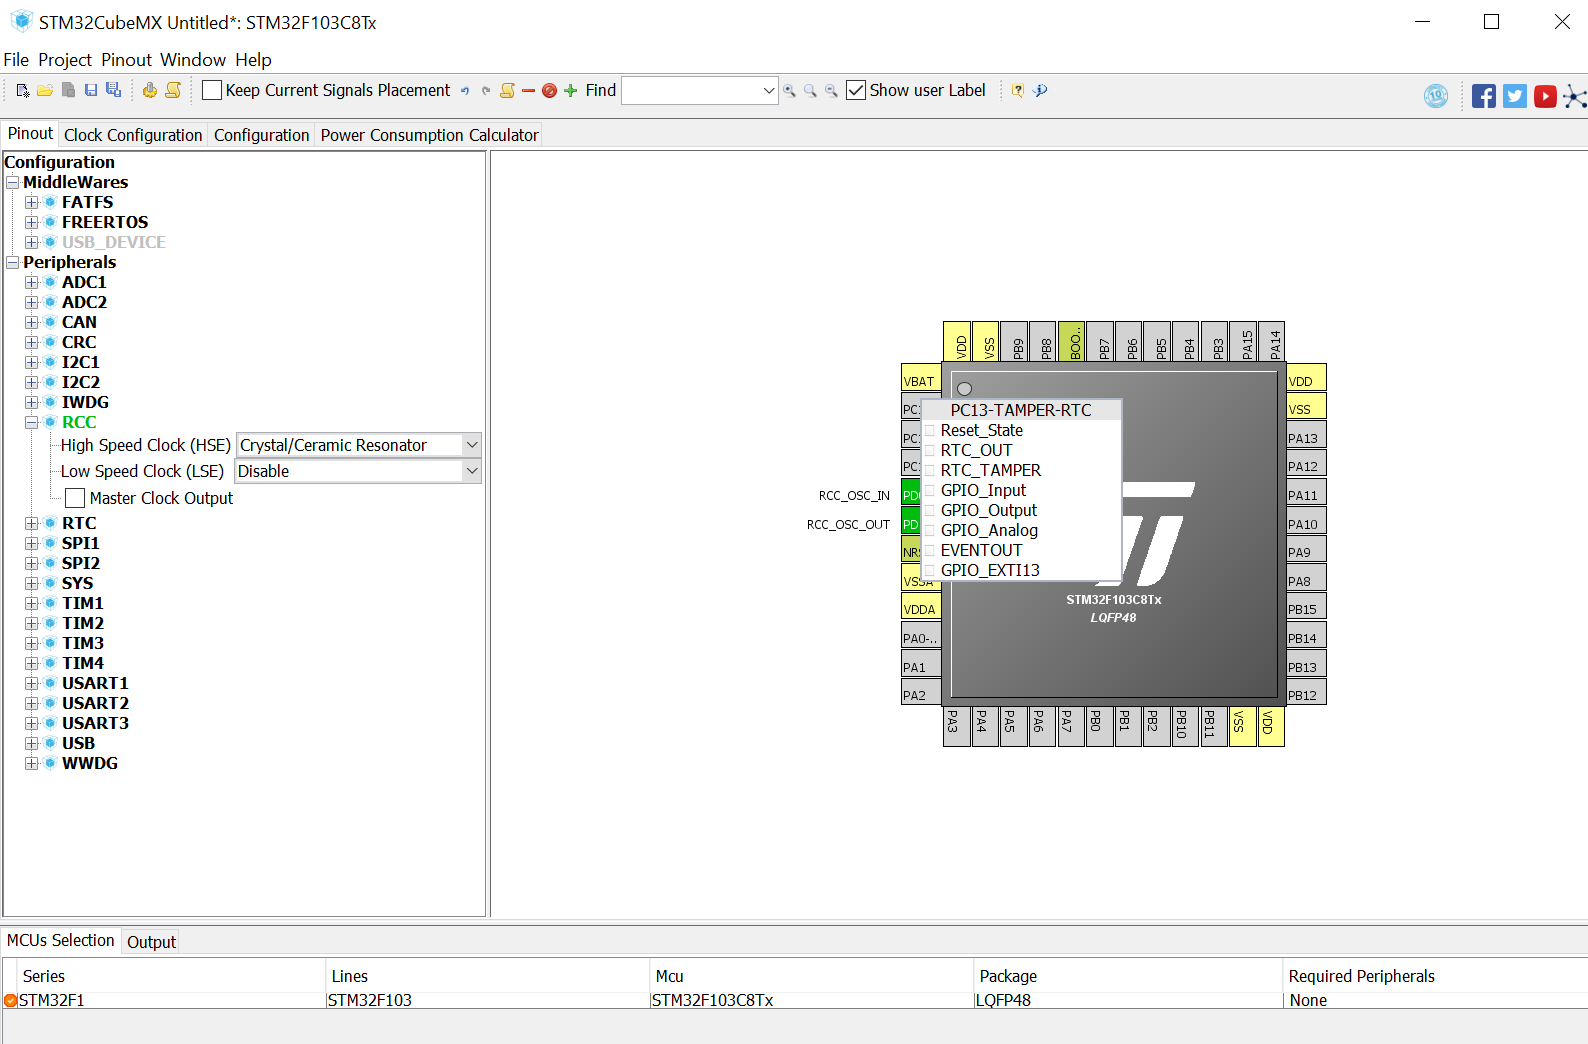Open the Low Speed Clock (LSE) dropdown
The width and height of the screenshot is (1588, 1044).
(x=472, y=471)
